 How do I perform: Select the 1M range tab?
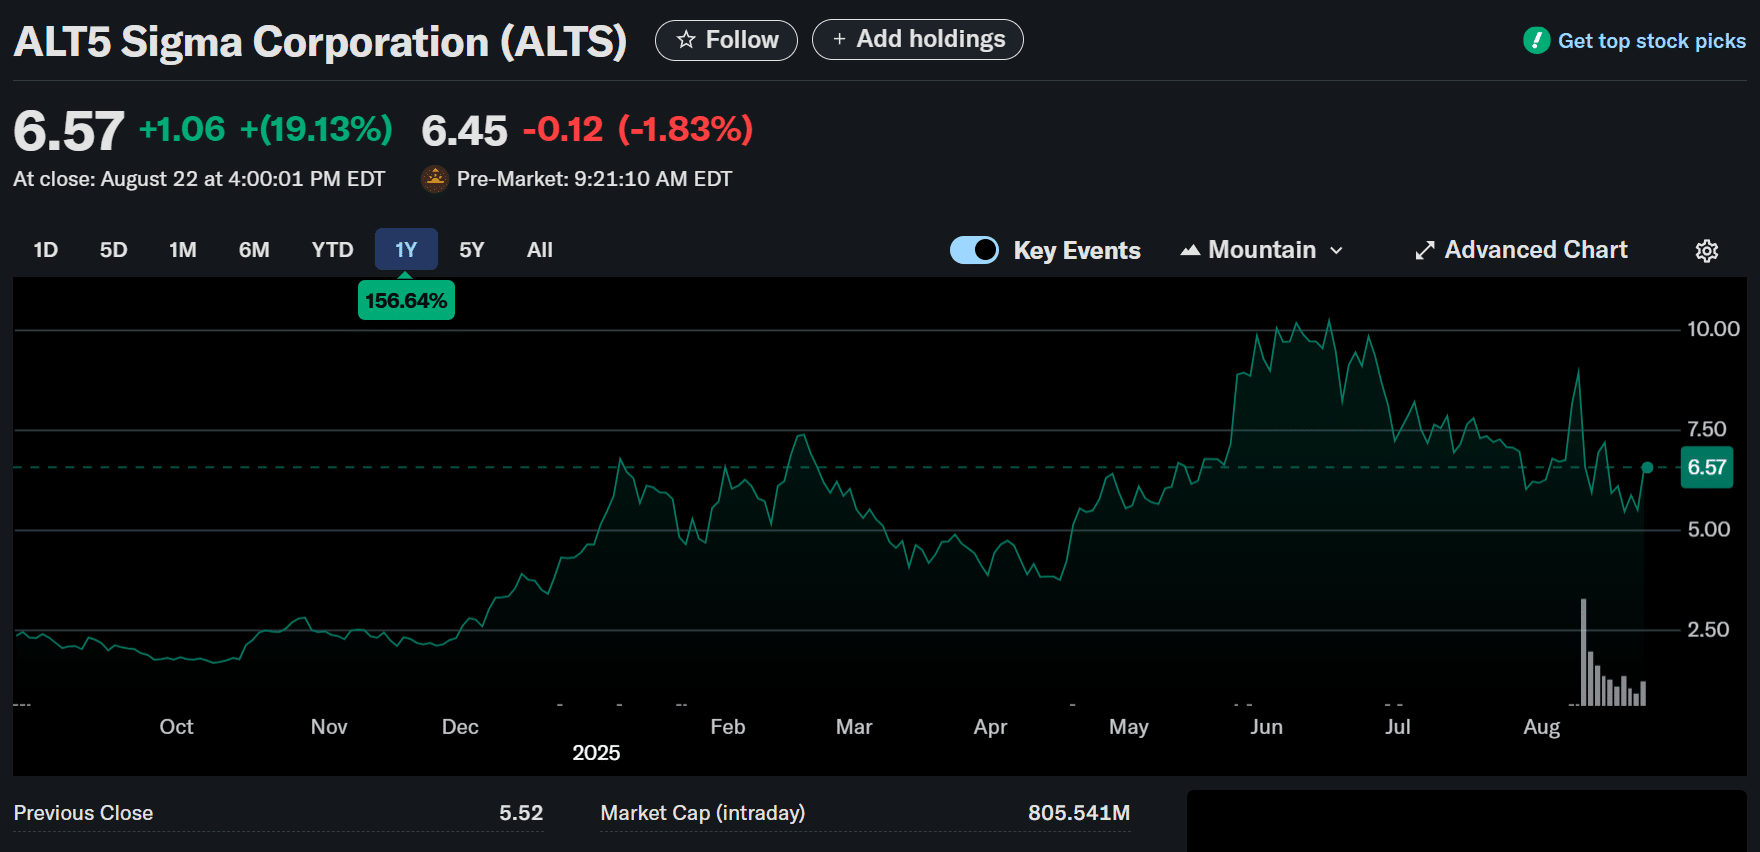[183, 250]
